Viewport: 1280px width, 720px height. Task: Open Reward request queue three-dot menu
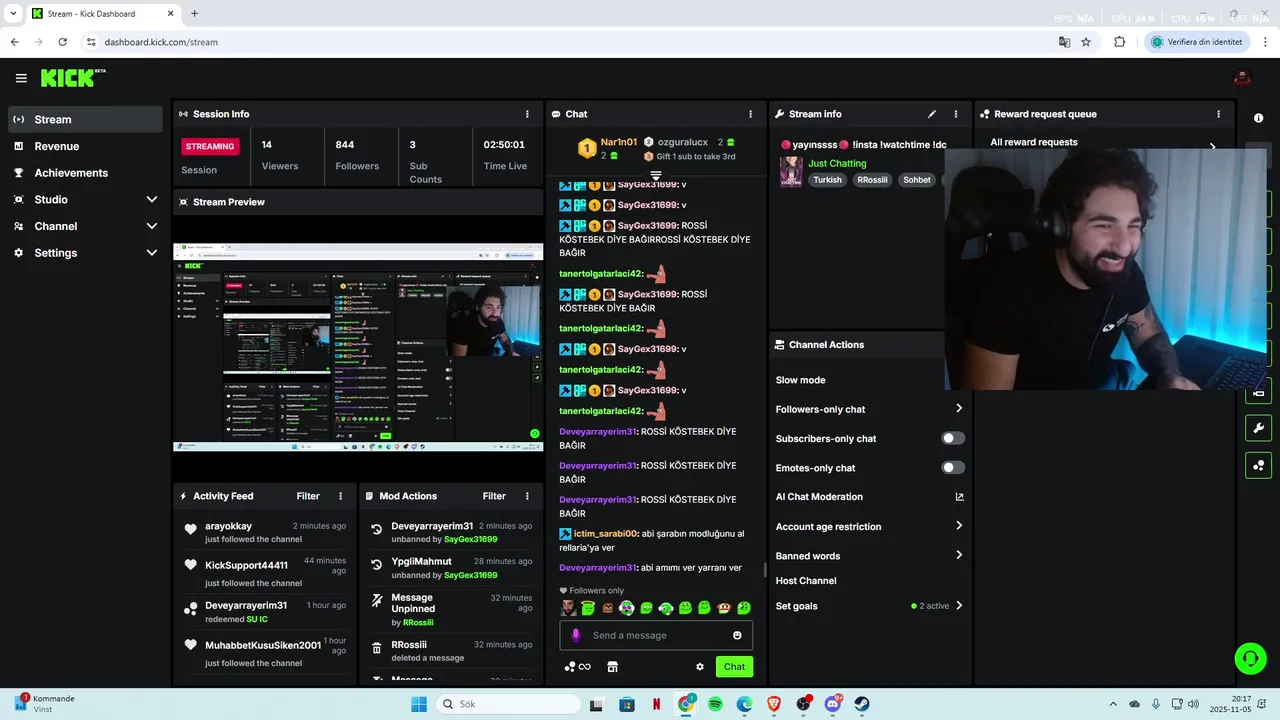(x=1218, y=114)
